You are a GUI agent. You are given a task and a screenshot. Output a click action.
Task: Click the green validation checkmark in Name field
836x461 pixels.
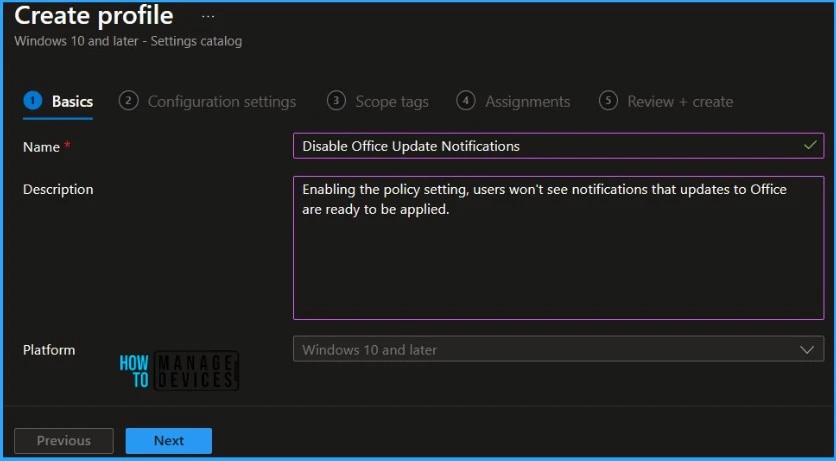(810, 145)
